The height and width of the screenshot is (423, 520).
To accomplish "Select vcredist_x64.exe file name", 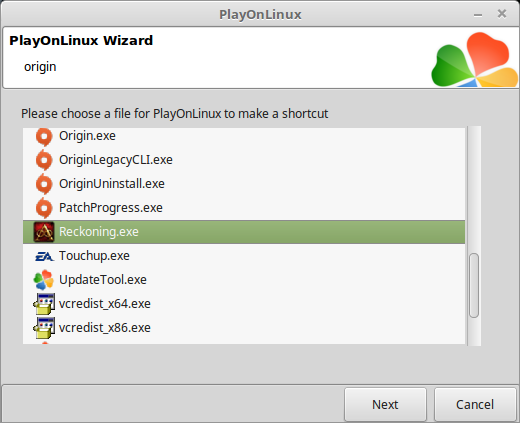I will coord(105,304).
